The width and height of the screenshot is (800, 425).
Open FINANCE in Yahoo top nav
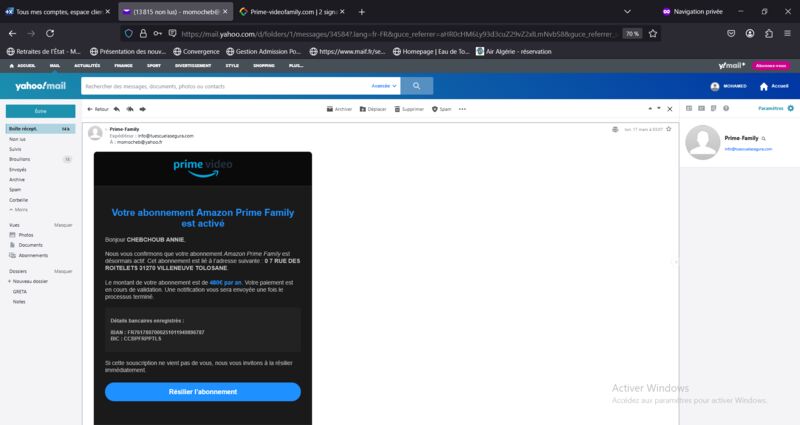123,66
